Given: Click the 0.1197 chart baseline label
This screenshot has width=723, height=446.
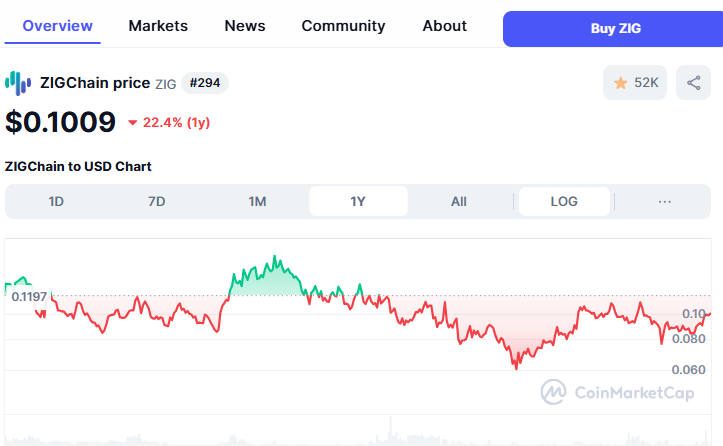Looking at the screenshot, I should click(29, 297).
